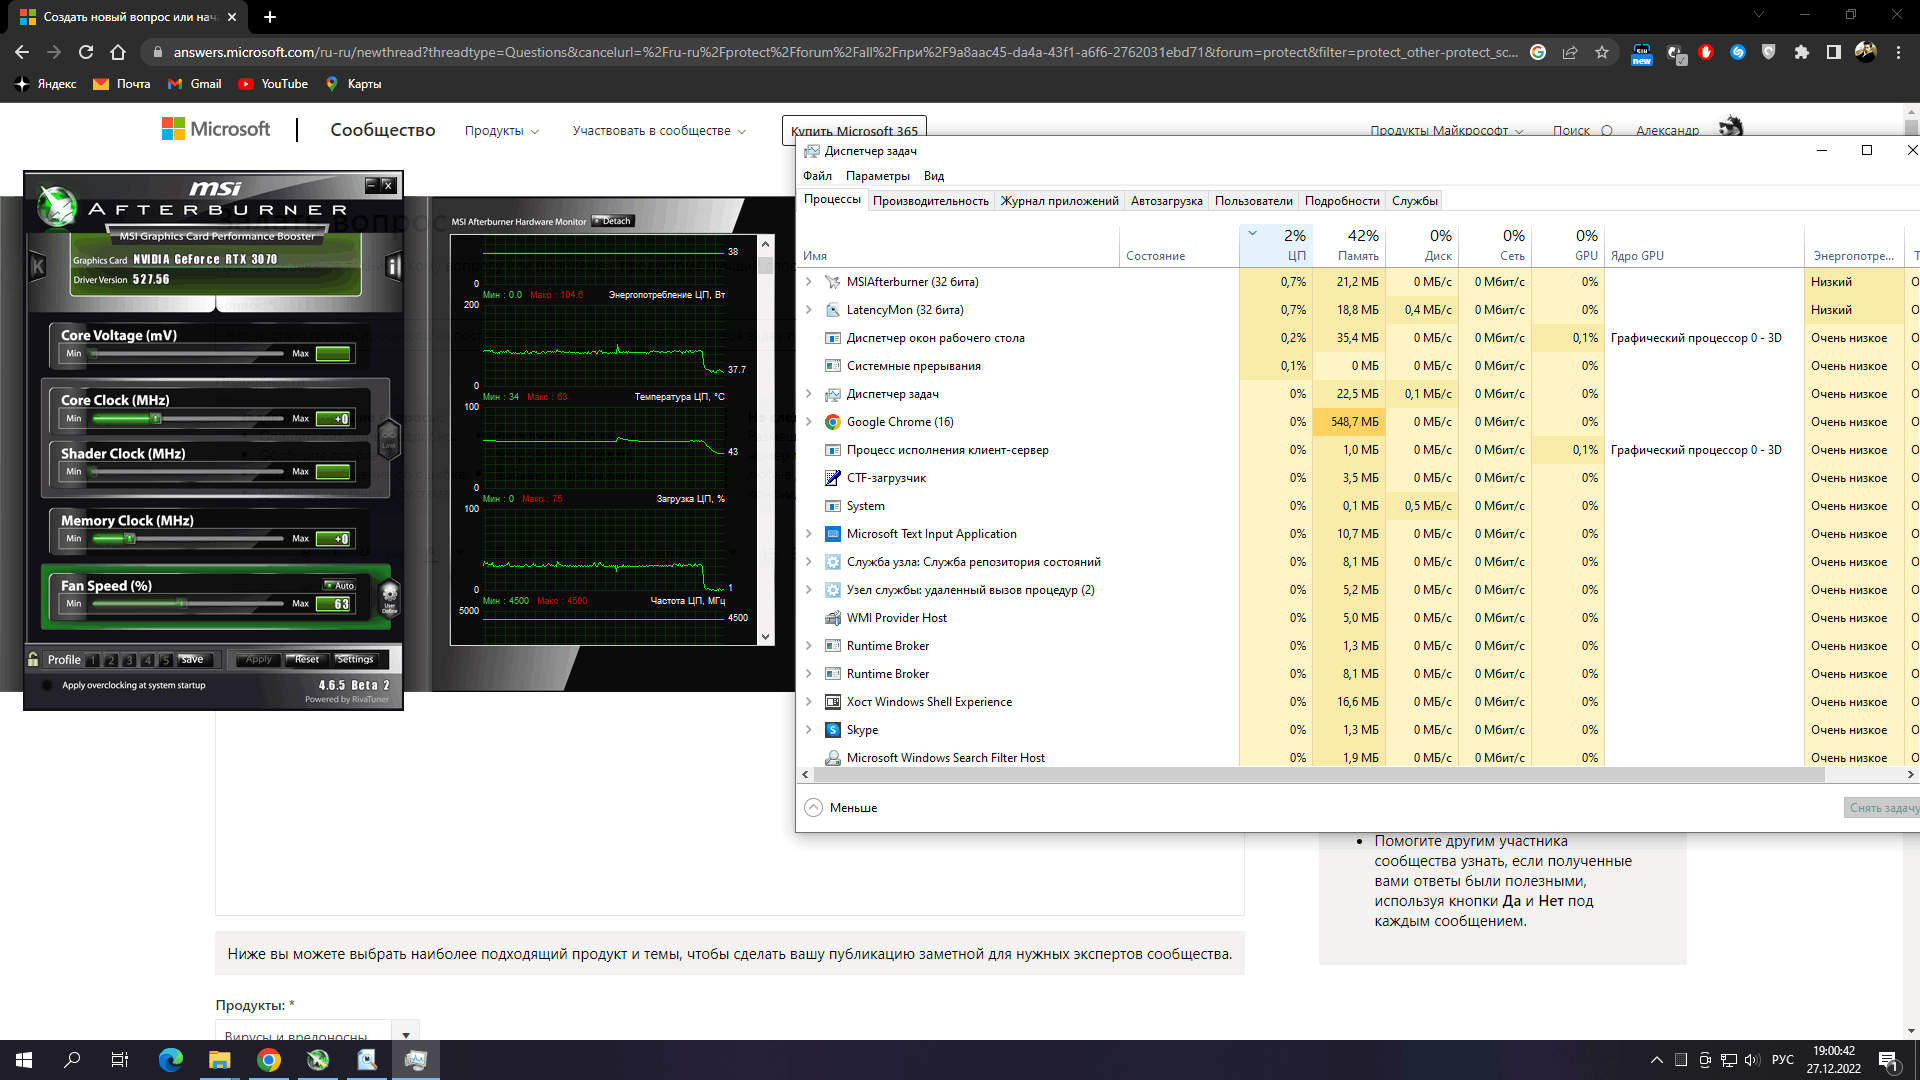The height and width of the screenshot is (1080, 1920).
Task: Click the hardware monitor scroll down arrow
Action: [x=766, y=637]
